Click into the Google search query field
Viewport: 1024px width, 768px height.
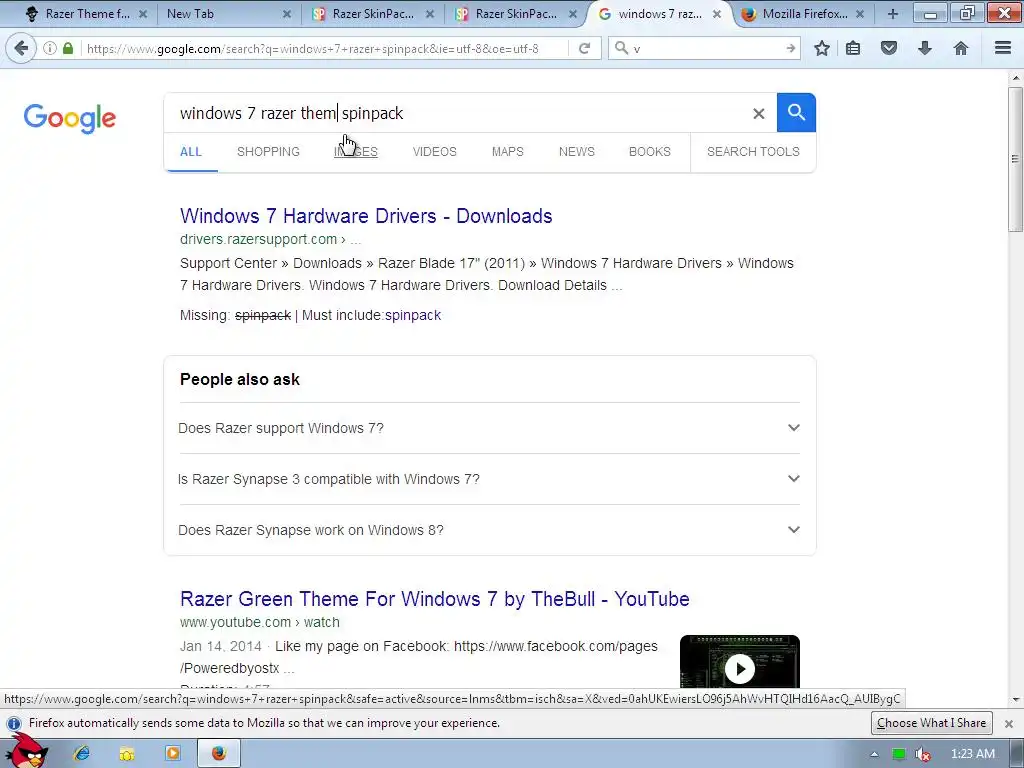457,114
